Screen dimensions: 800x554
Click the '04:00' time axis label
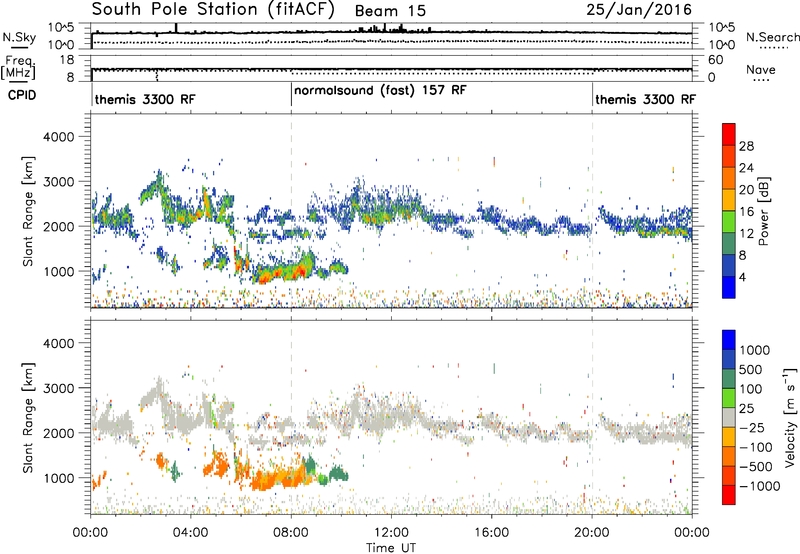[190, 533]
